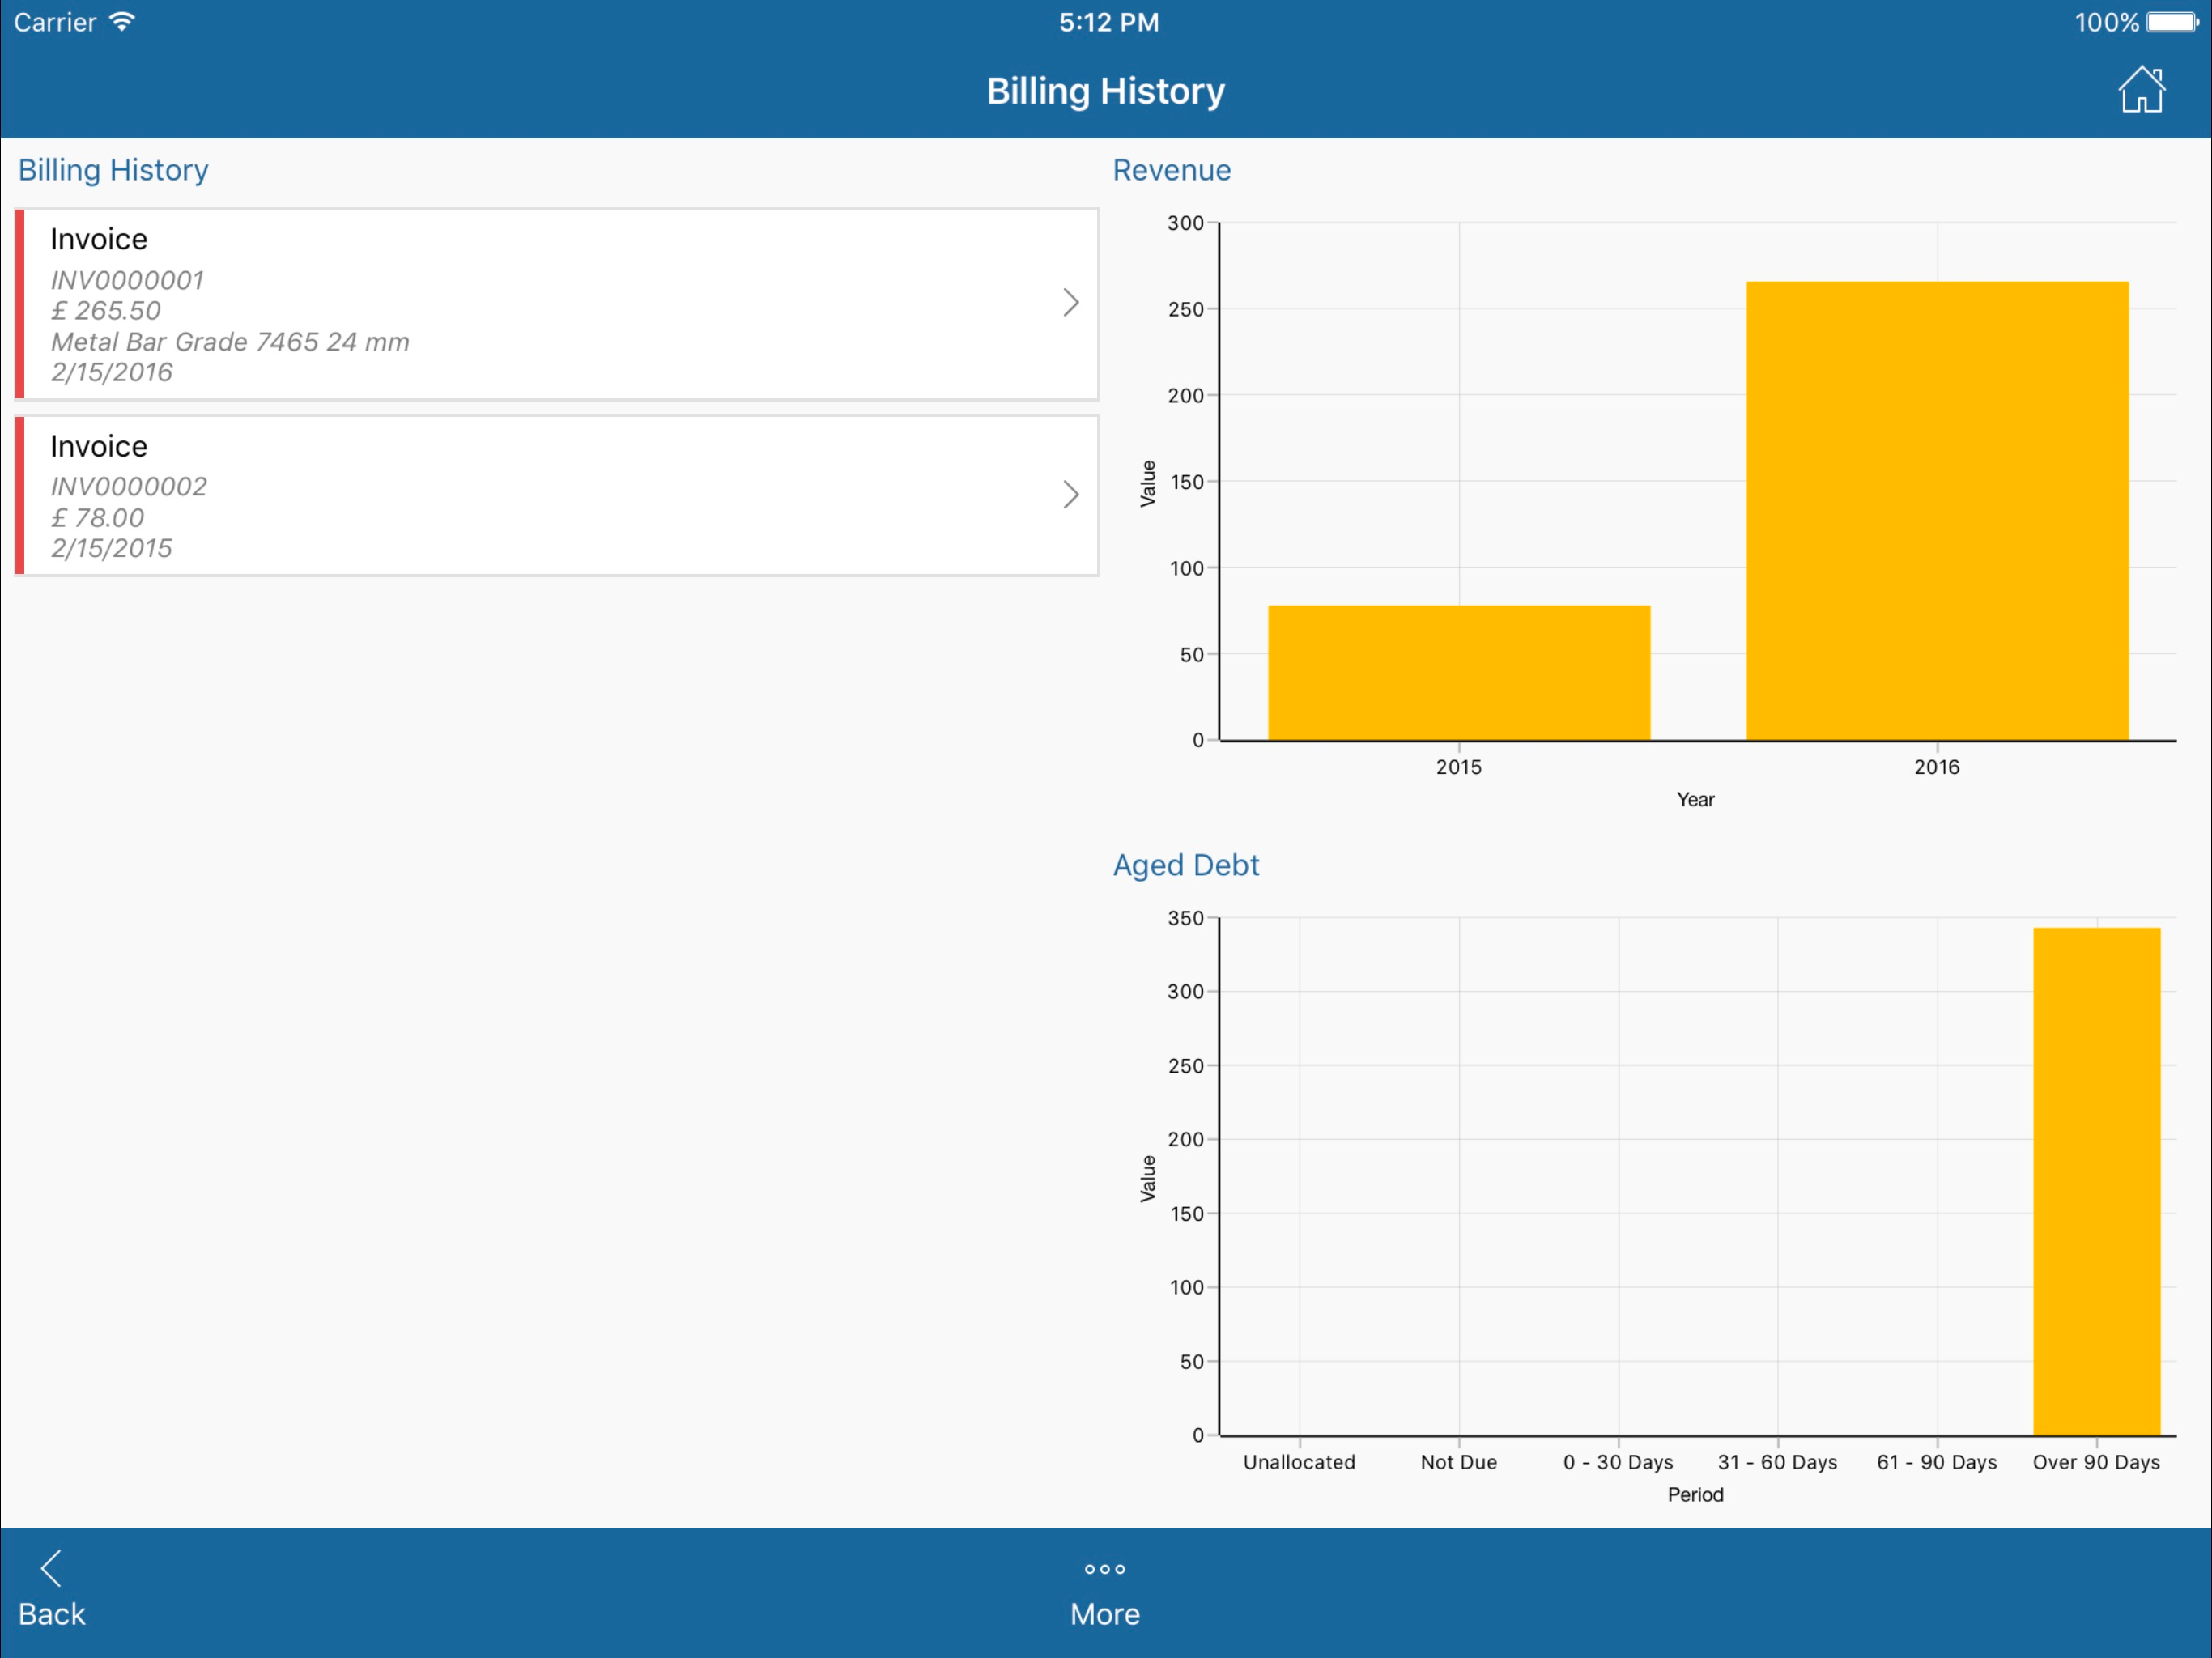The width and height of the screenshot is (2212, 1658).
Task: Click the 61 - 90 Days period label
Action: tap(1937, 1462)
